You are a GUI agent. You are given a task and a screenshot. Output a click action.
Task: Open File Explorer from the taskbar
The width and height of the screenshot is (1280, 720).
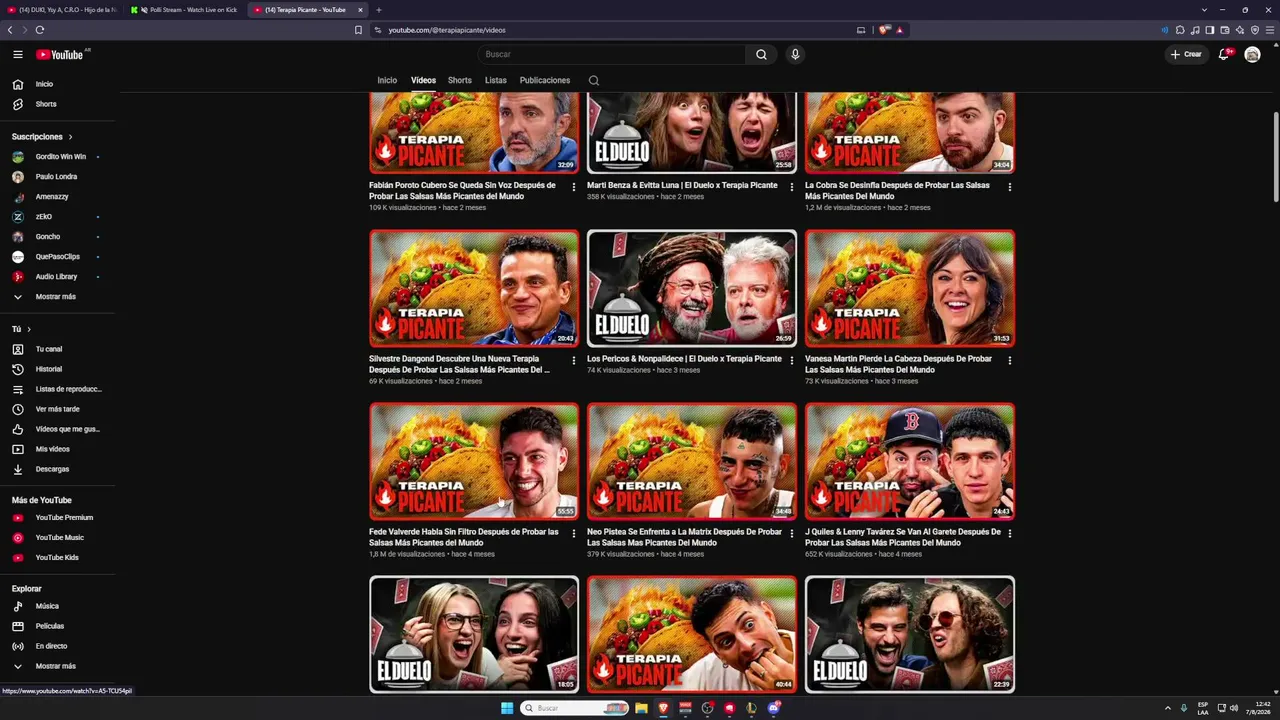[x=641, y=708]
